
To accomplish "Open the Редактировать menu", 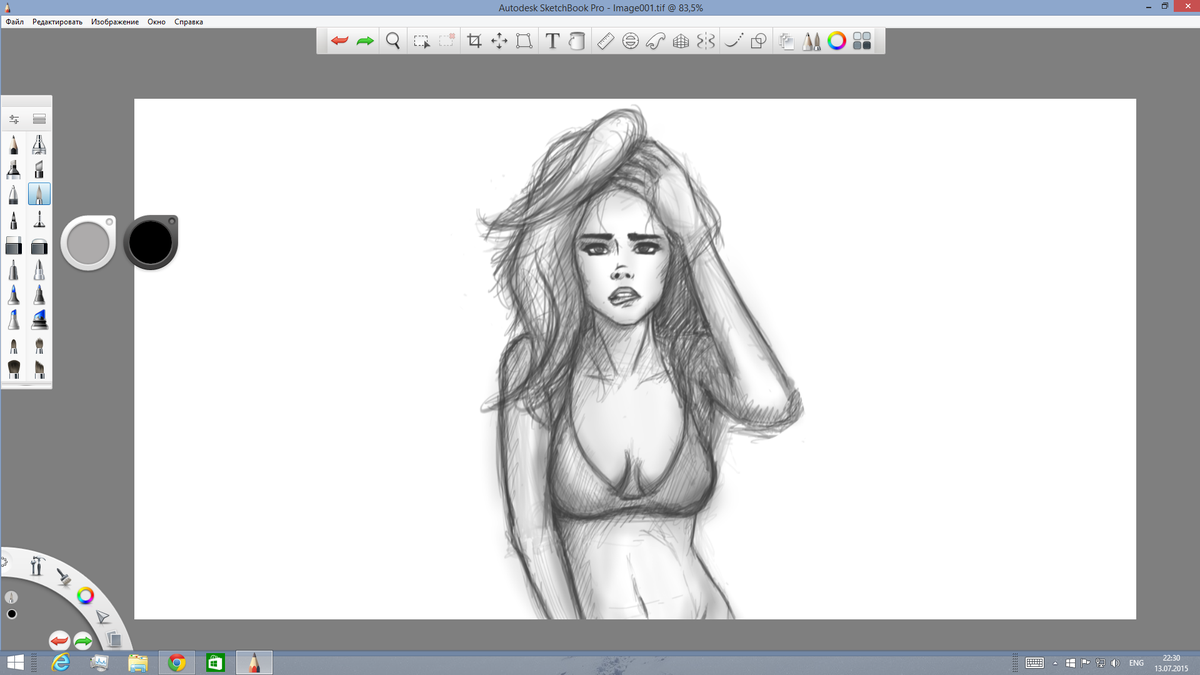I will 57,22.
